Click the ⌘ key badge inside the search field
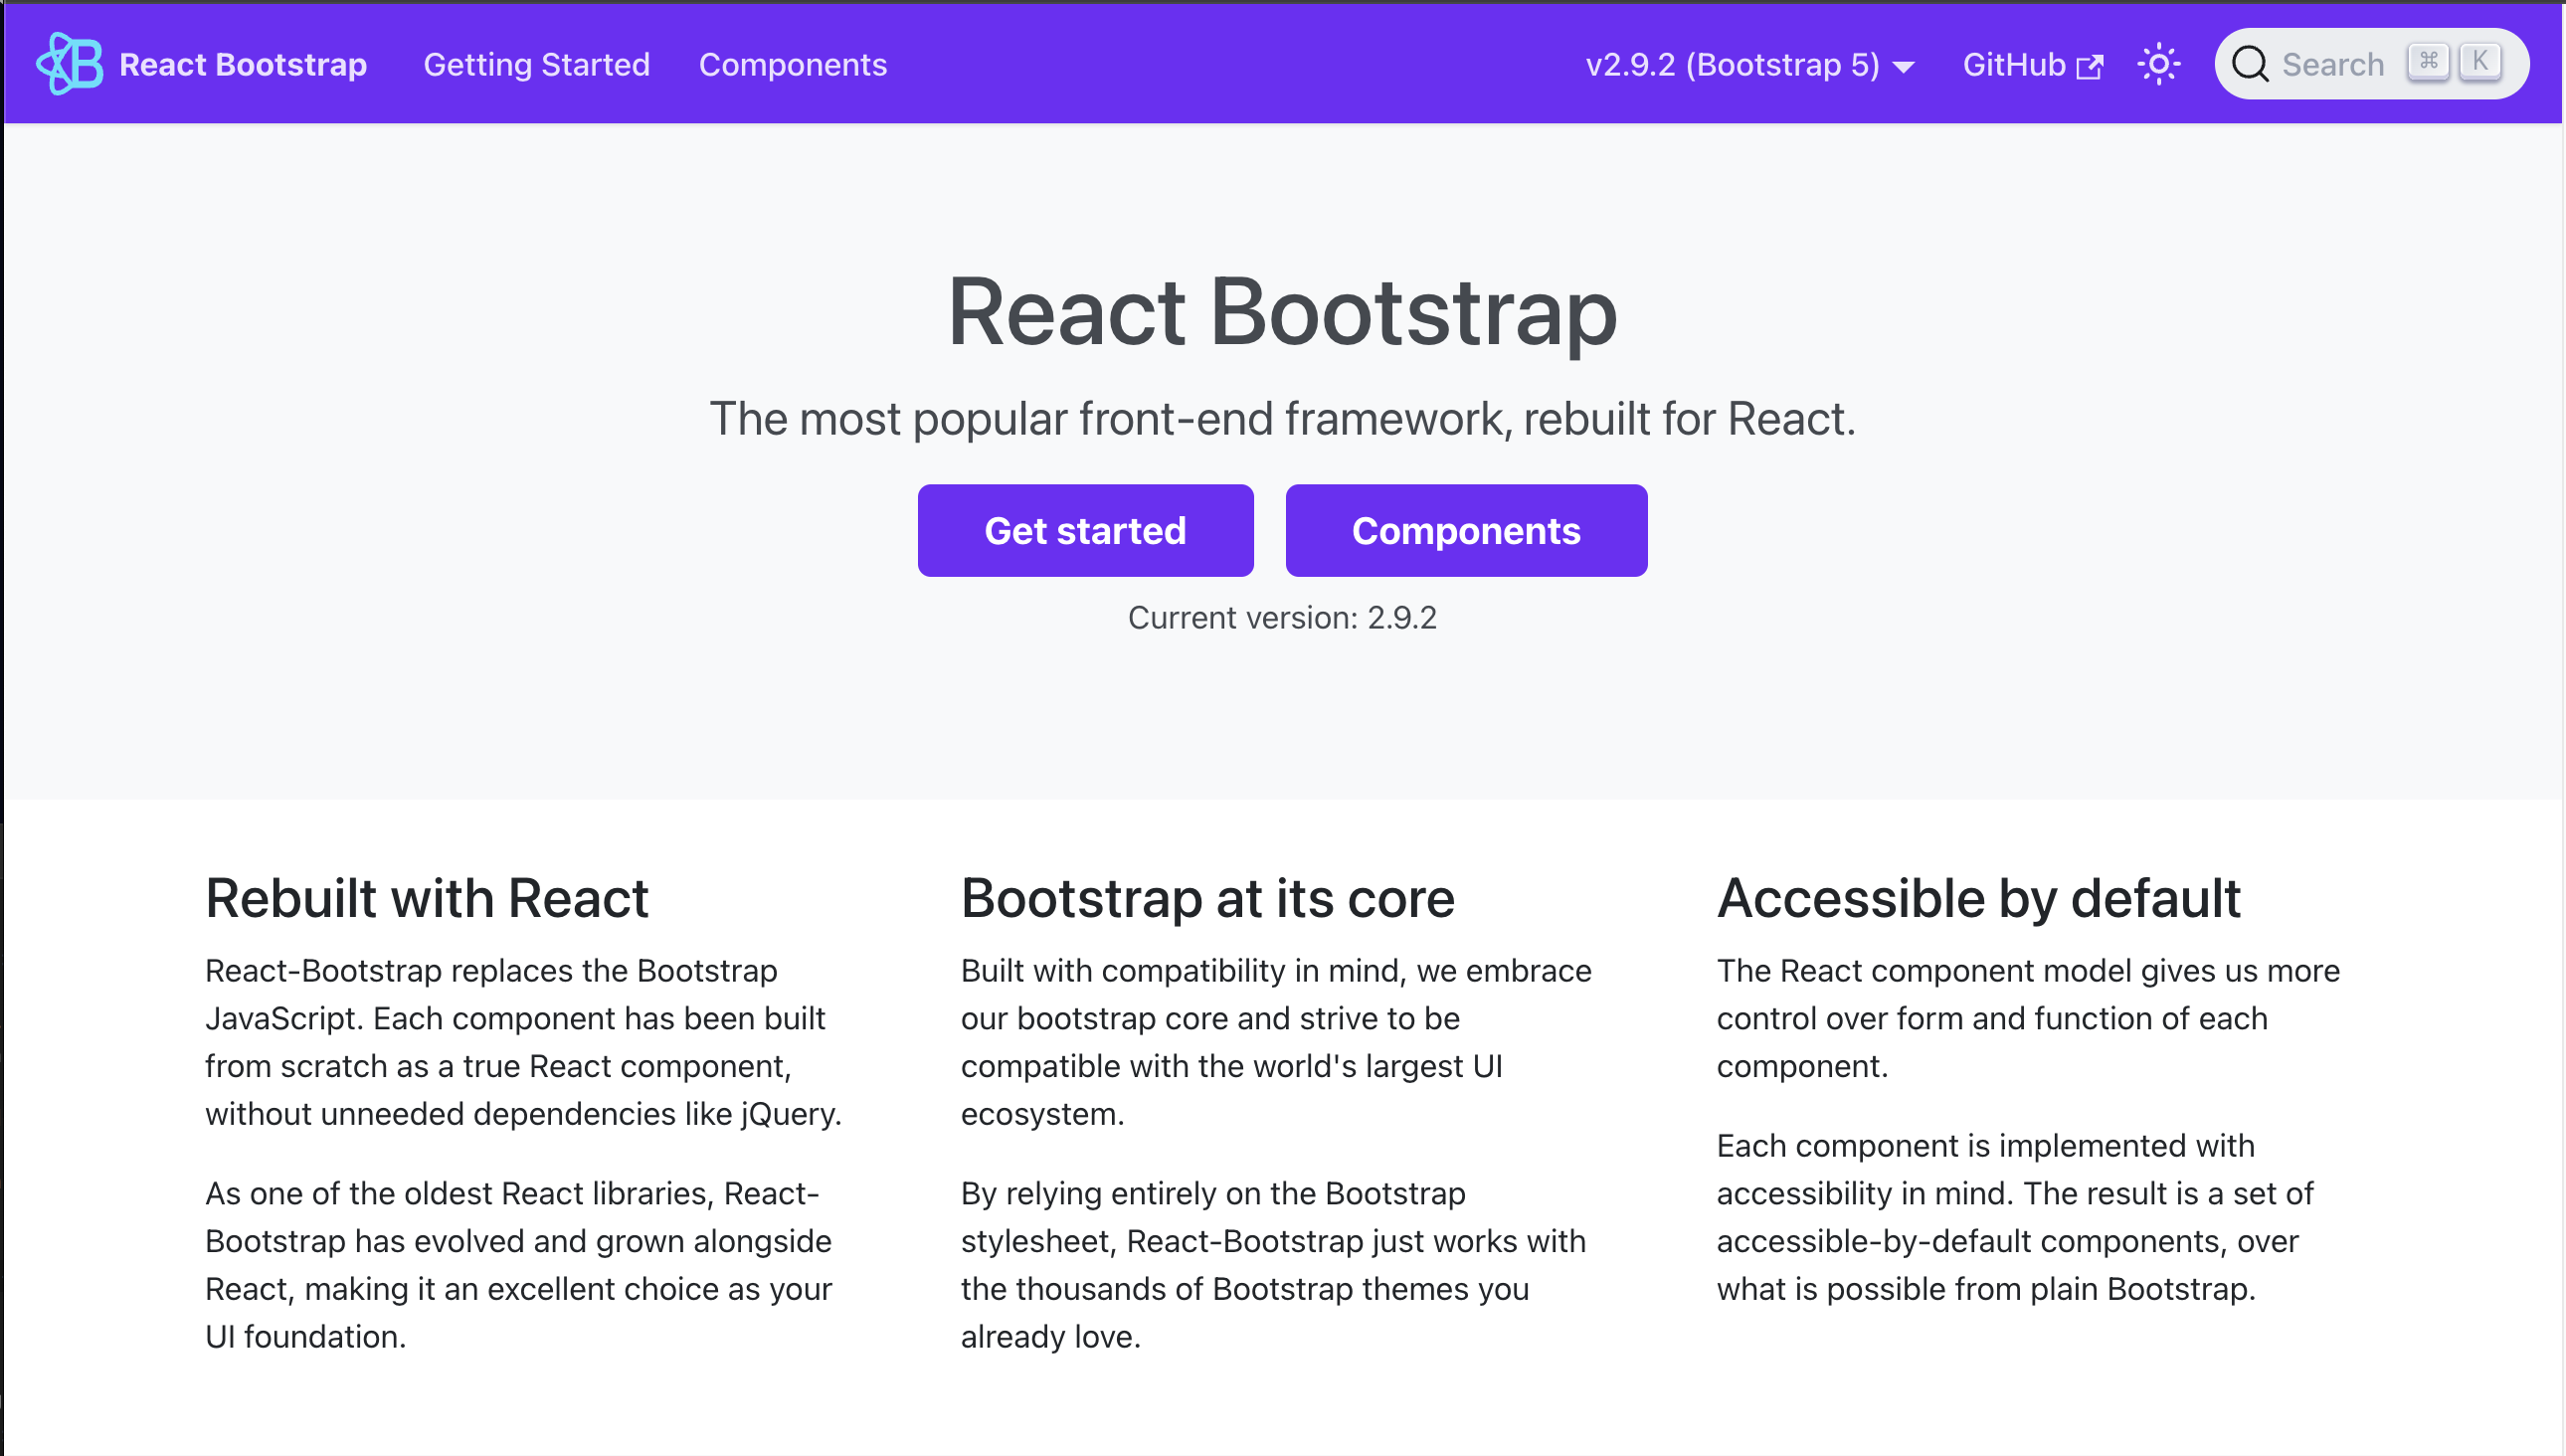2566x1456 pixels. pos(2429,61)
